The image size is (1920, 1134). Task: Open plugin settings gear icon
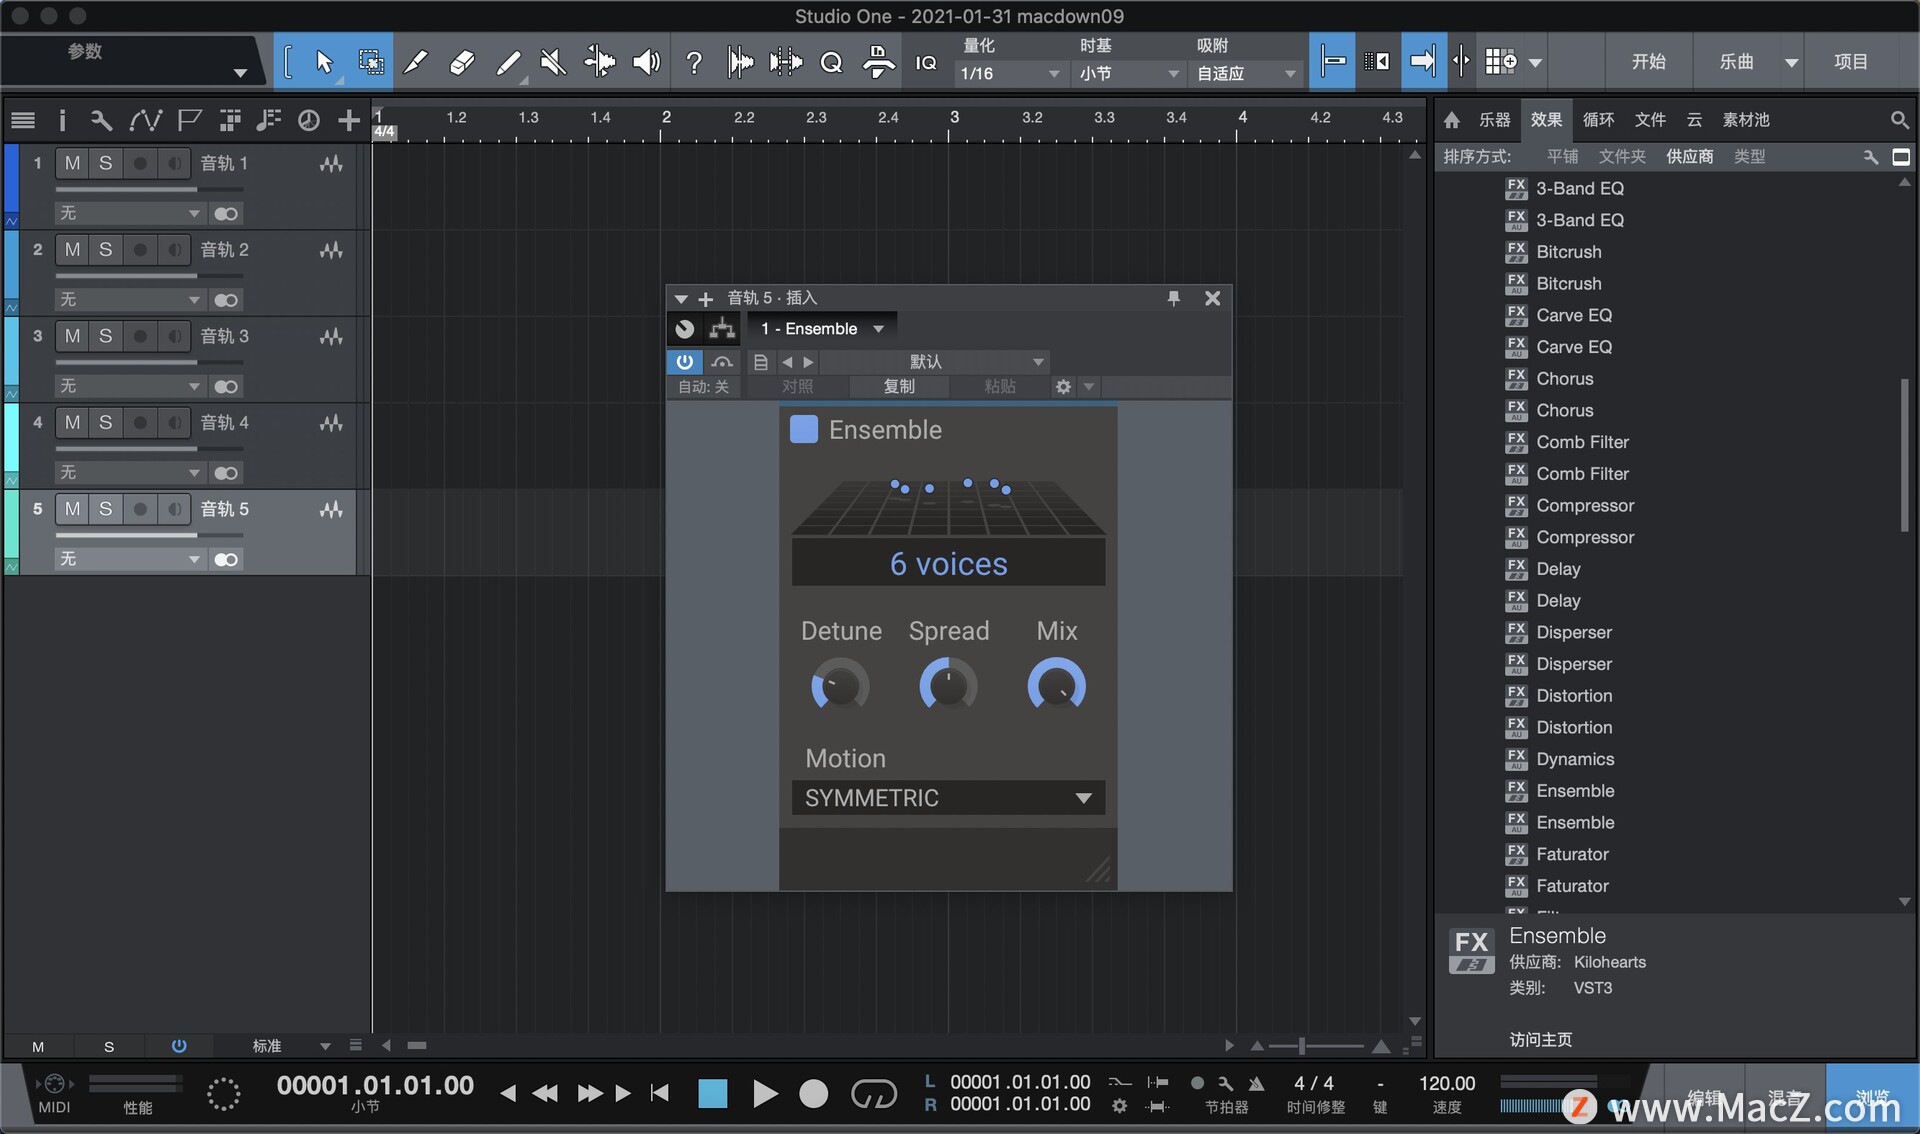[1063, 386]
